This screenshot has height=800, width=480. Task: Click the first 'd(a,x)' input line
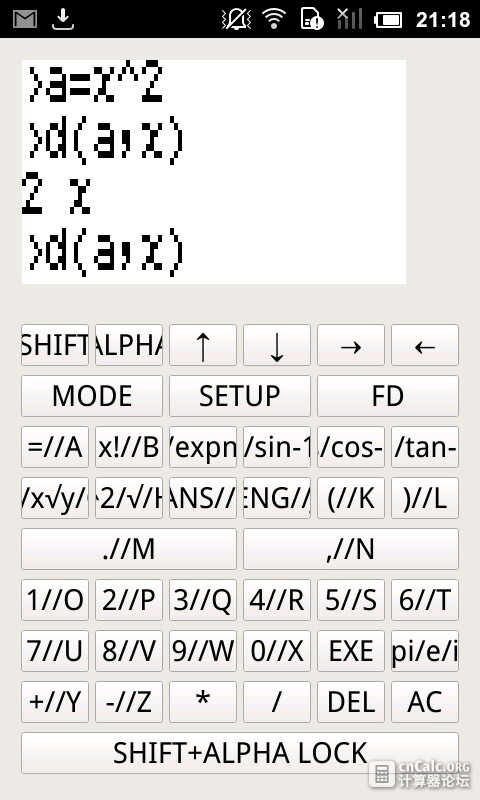click(106, 139)
